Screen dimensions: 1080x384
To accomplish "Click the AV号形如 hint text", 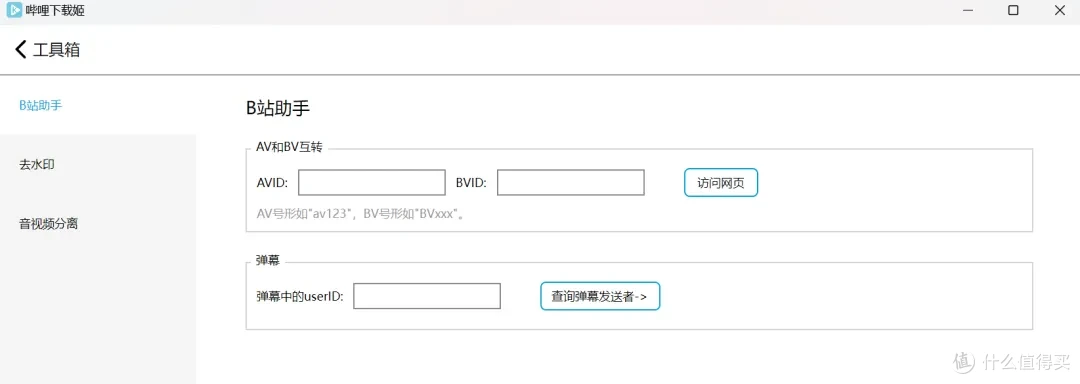I will tap(360, 213).
